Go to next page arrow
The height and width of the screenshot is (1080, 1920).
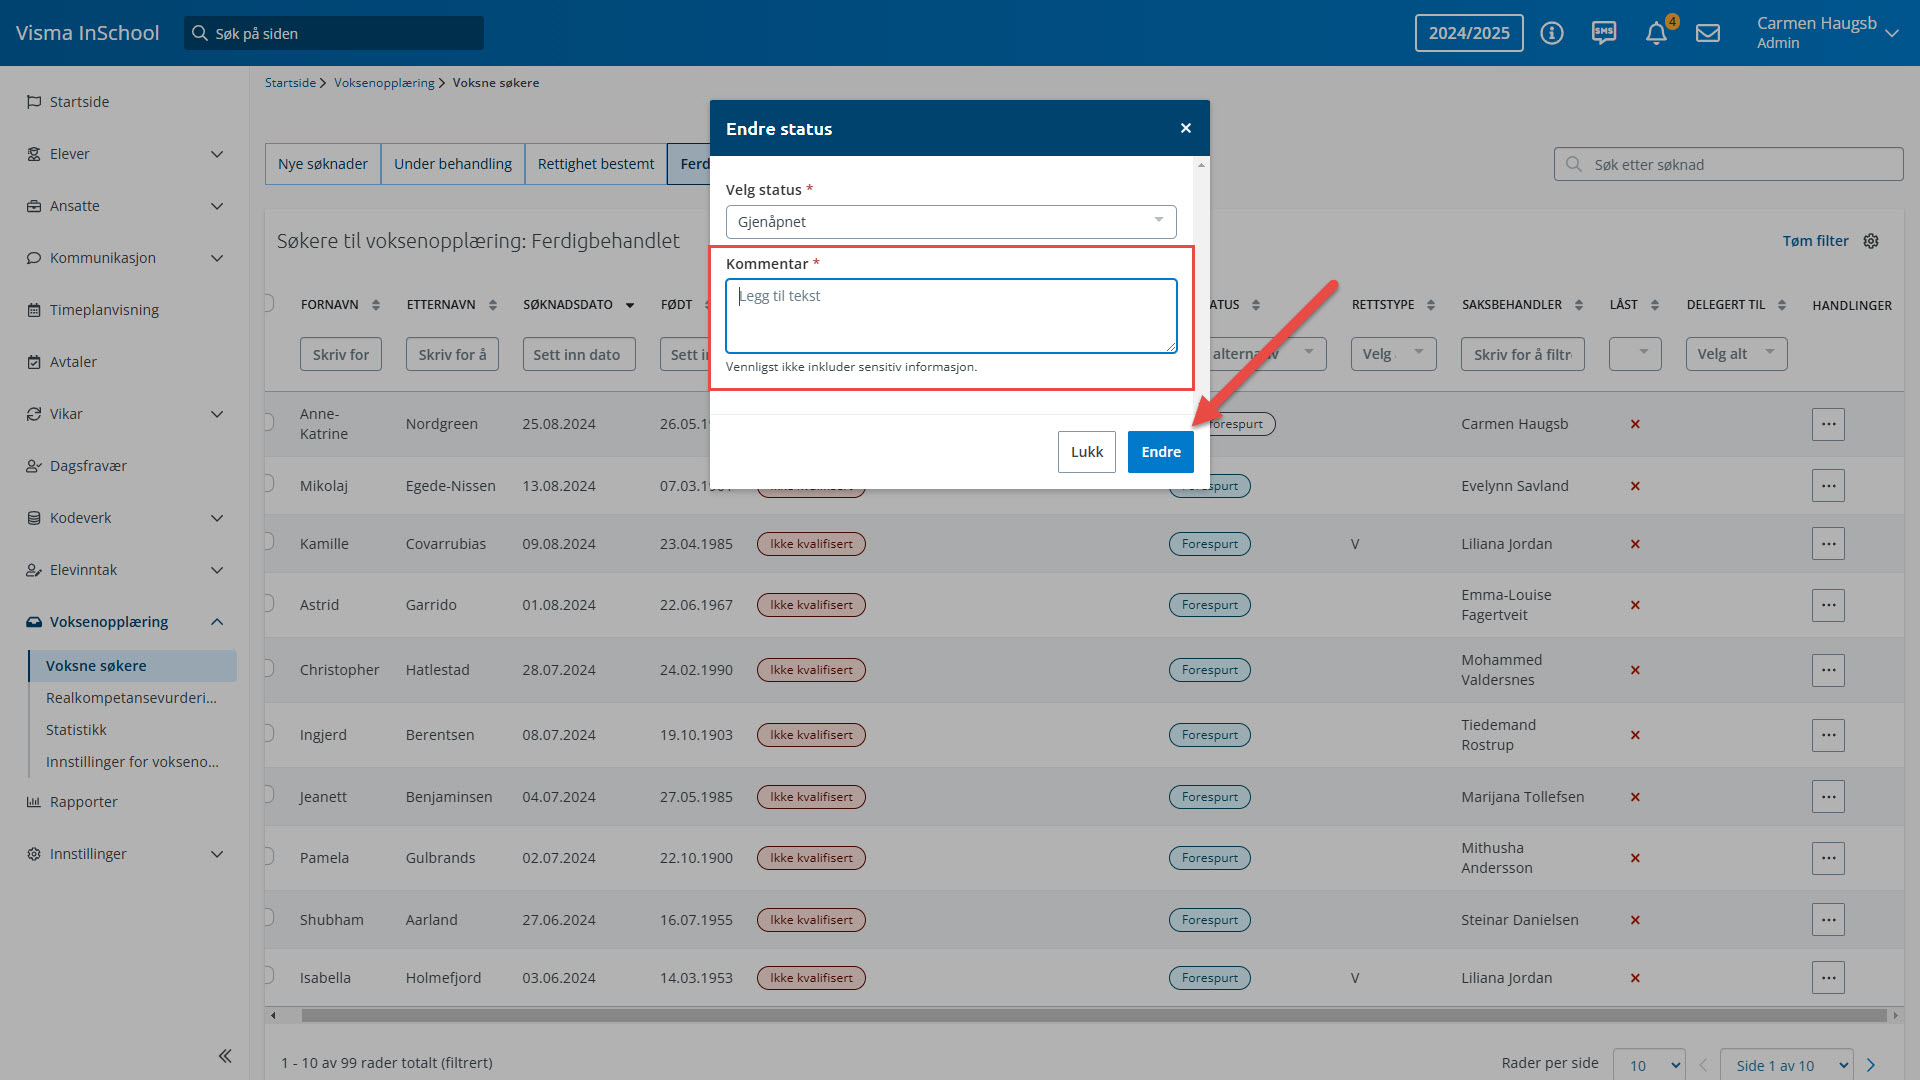(1871, 1065)
